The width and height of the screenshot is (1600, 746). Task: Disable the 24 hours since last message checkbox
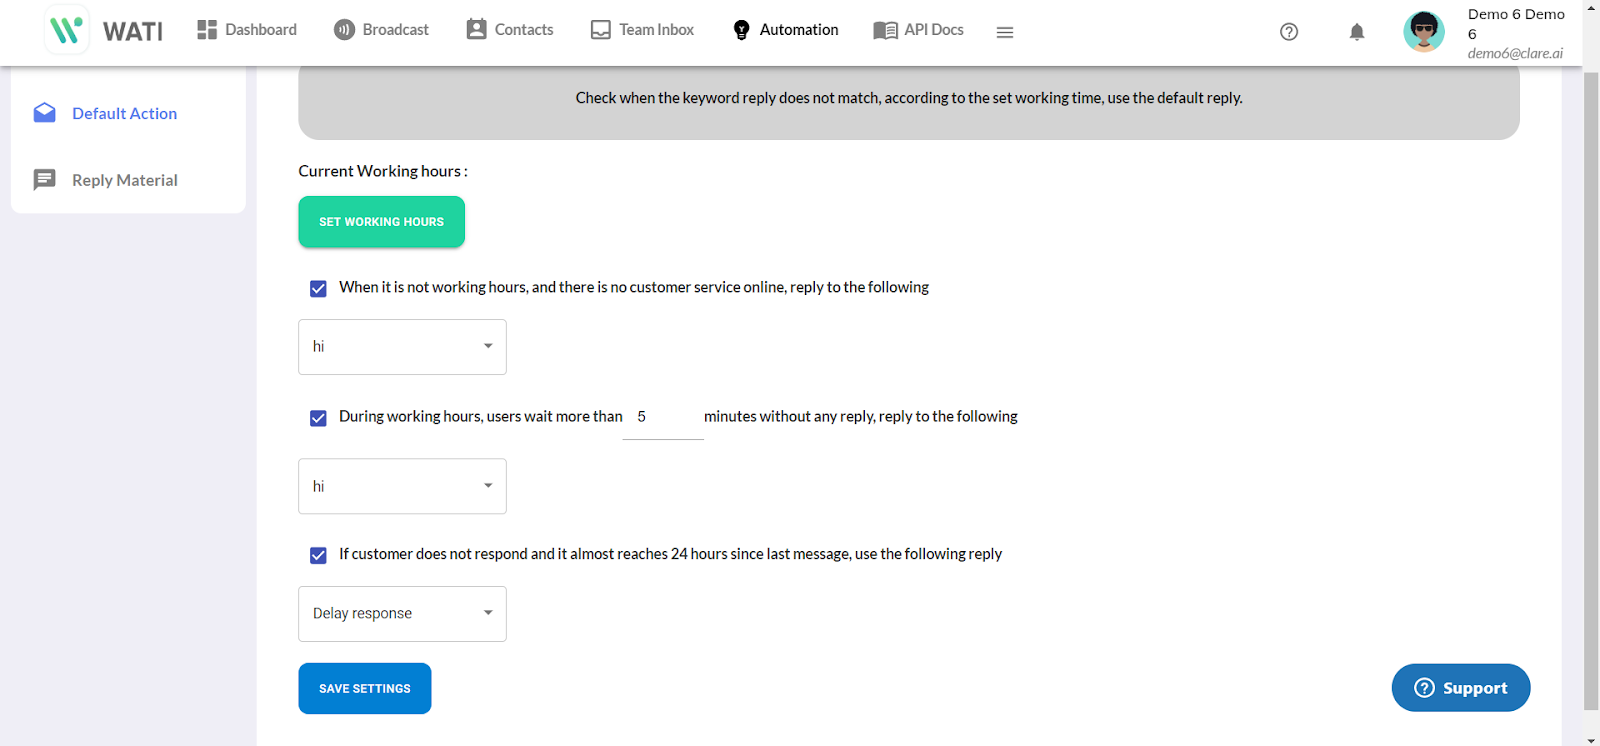point(318,555)
